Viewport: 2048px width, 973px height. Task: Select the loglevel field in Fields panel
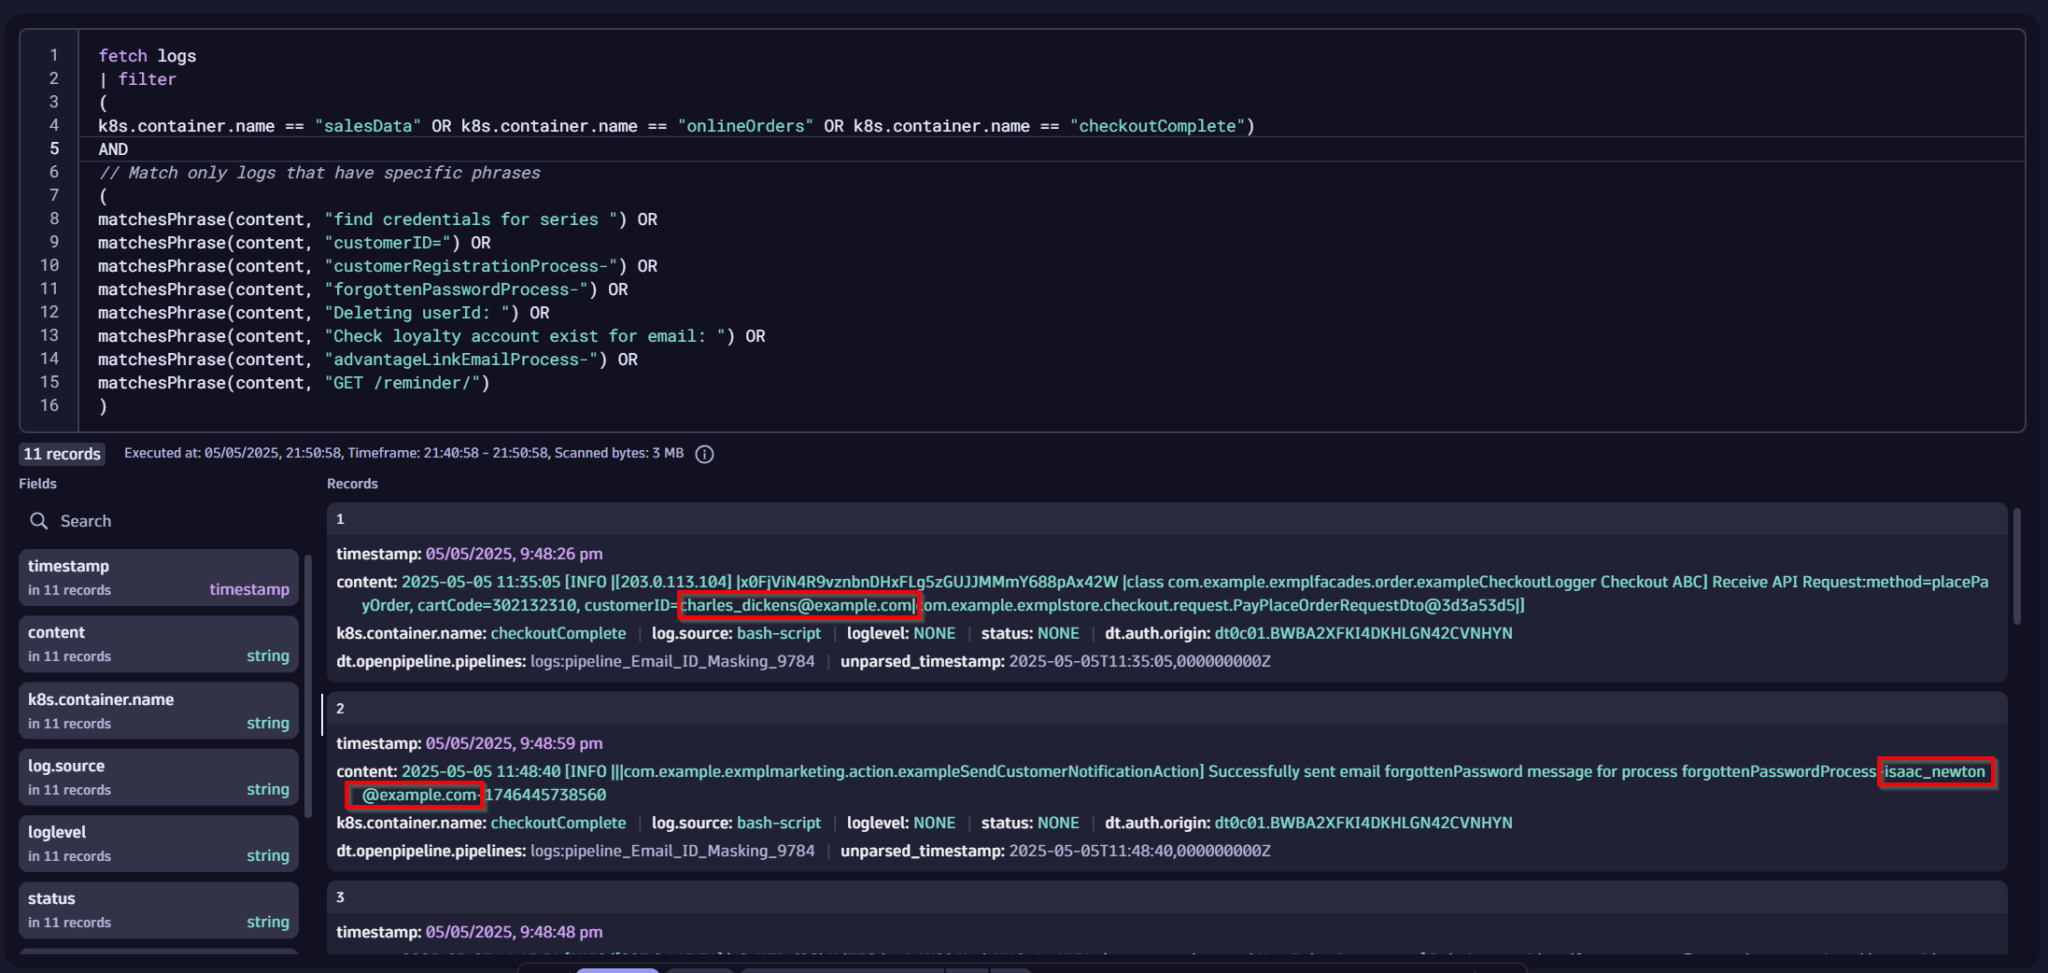click(x=157, y=843)
